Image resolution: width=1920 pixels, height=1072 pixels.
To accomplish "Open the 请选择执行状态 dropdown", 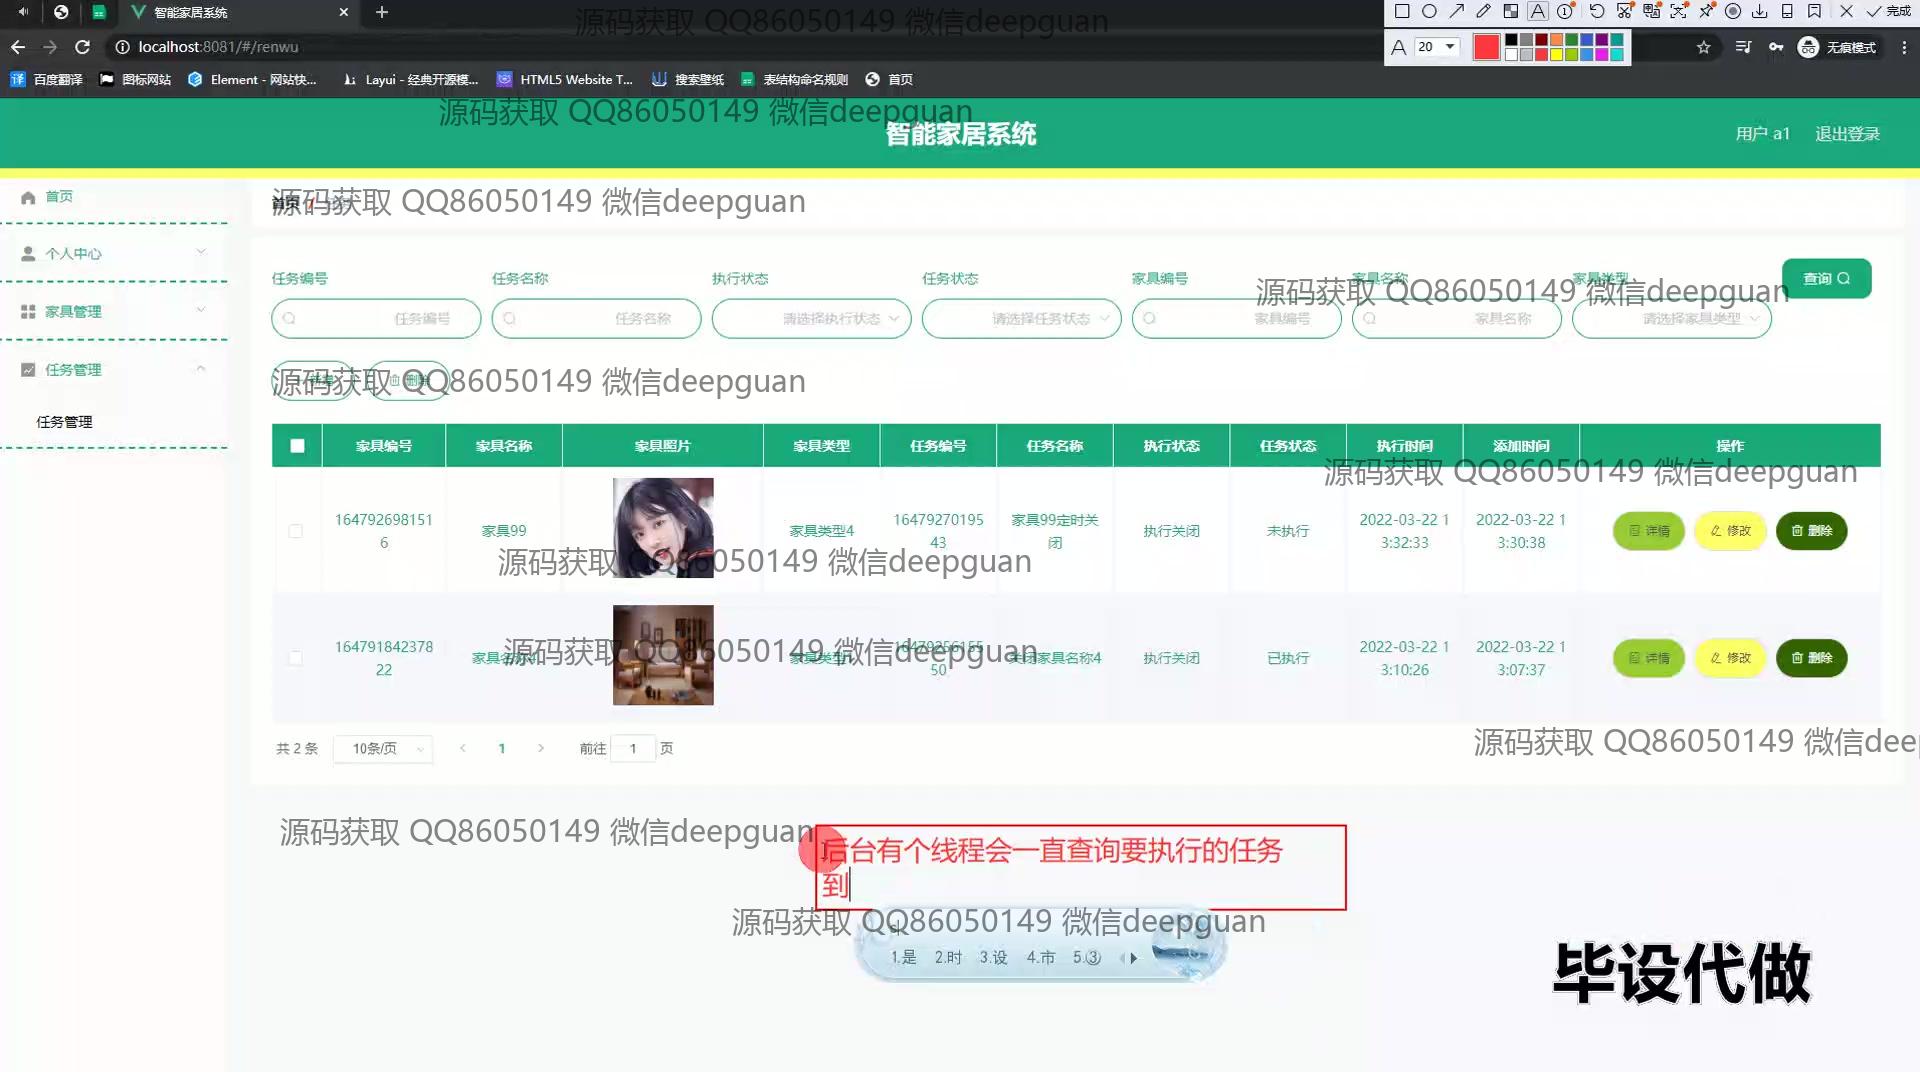I will (811, 319).
